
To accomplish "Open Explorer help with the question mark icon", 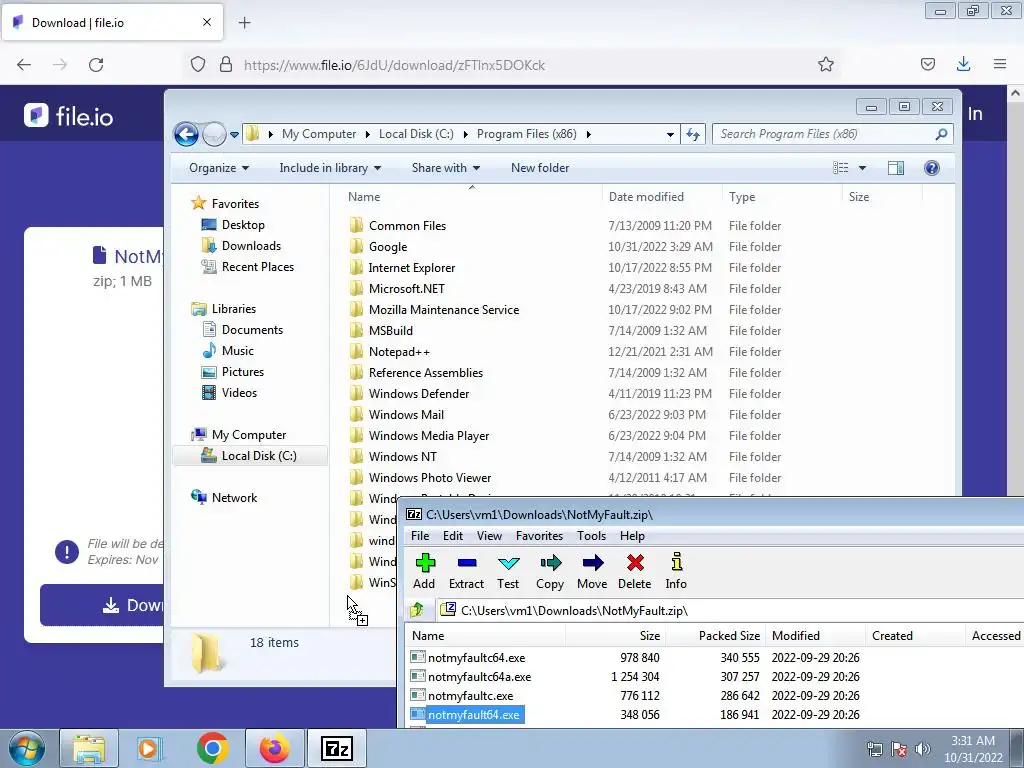I will click(932, 168).
